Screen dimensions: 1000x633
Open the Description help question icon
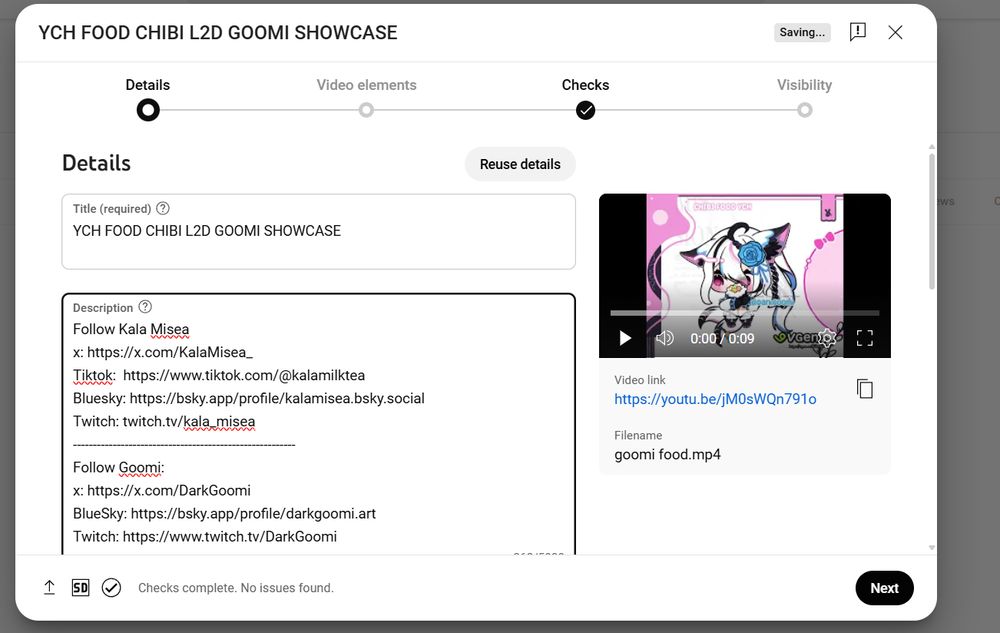145,307
